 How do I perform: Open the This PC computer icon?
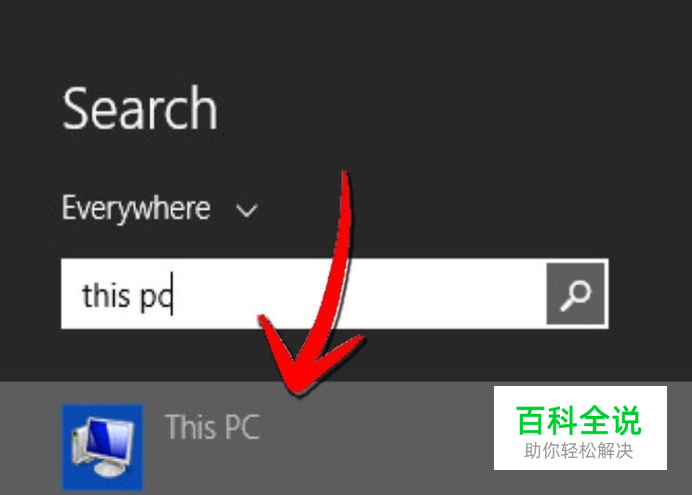tap(102, 446)
